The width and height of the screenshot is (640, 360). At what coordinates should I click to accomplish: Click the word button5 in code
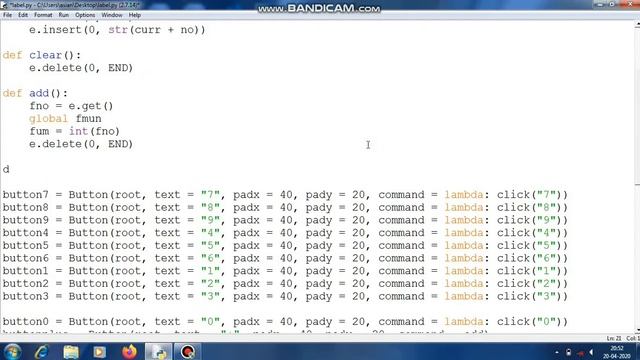click(25, 245)
